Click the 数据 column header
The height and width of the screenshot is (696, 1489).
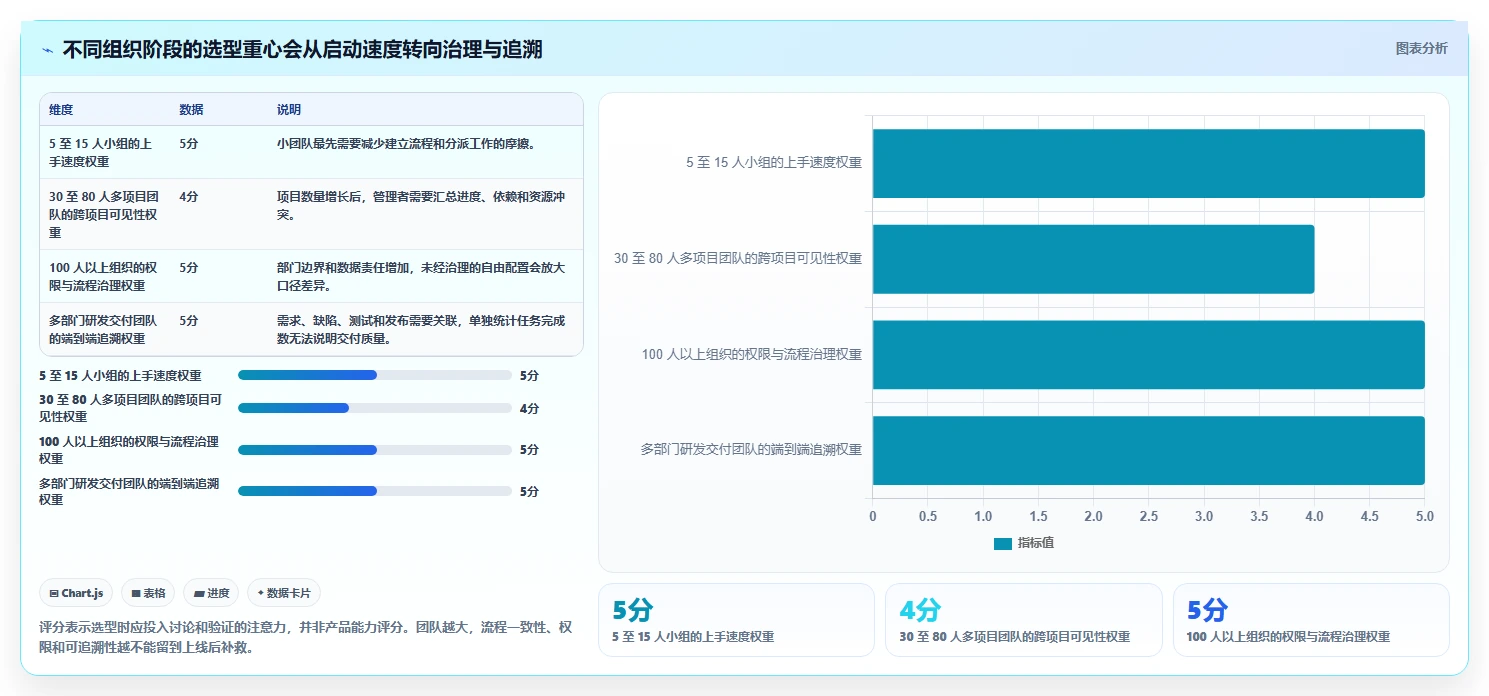(x=219, y=110)
